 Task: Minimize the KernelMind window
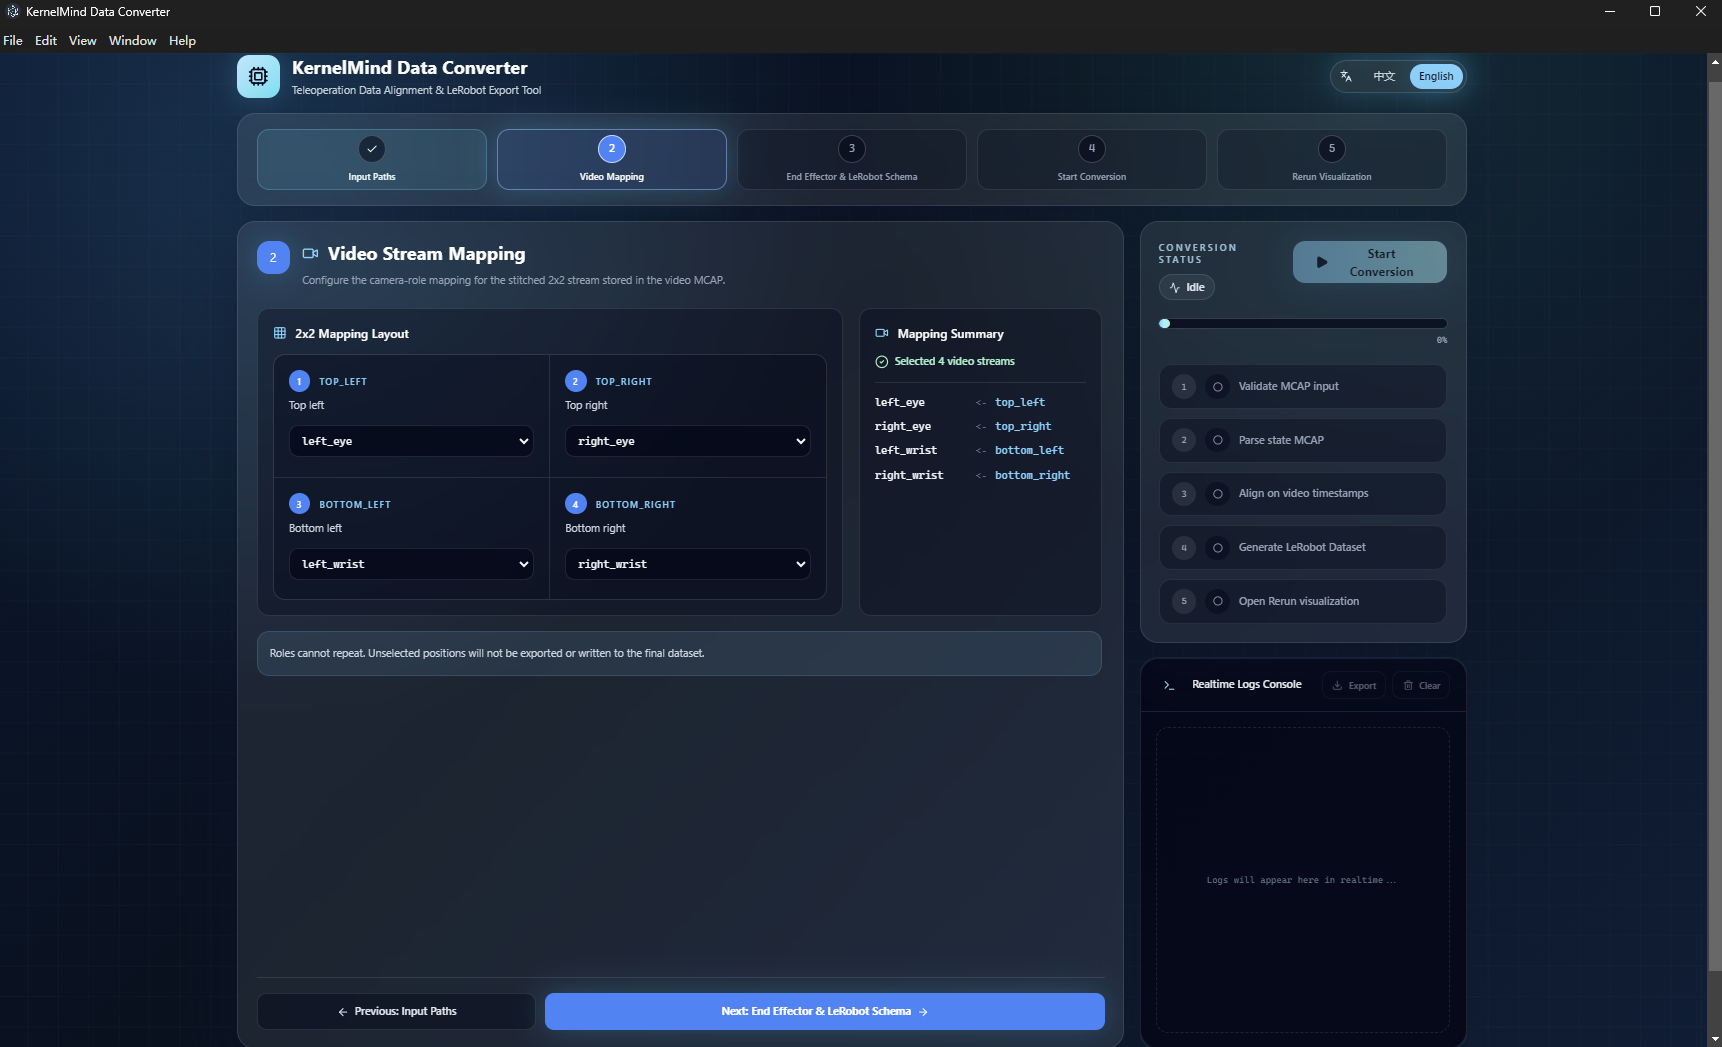[1610, 12]
